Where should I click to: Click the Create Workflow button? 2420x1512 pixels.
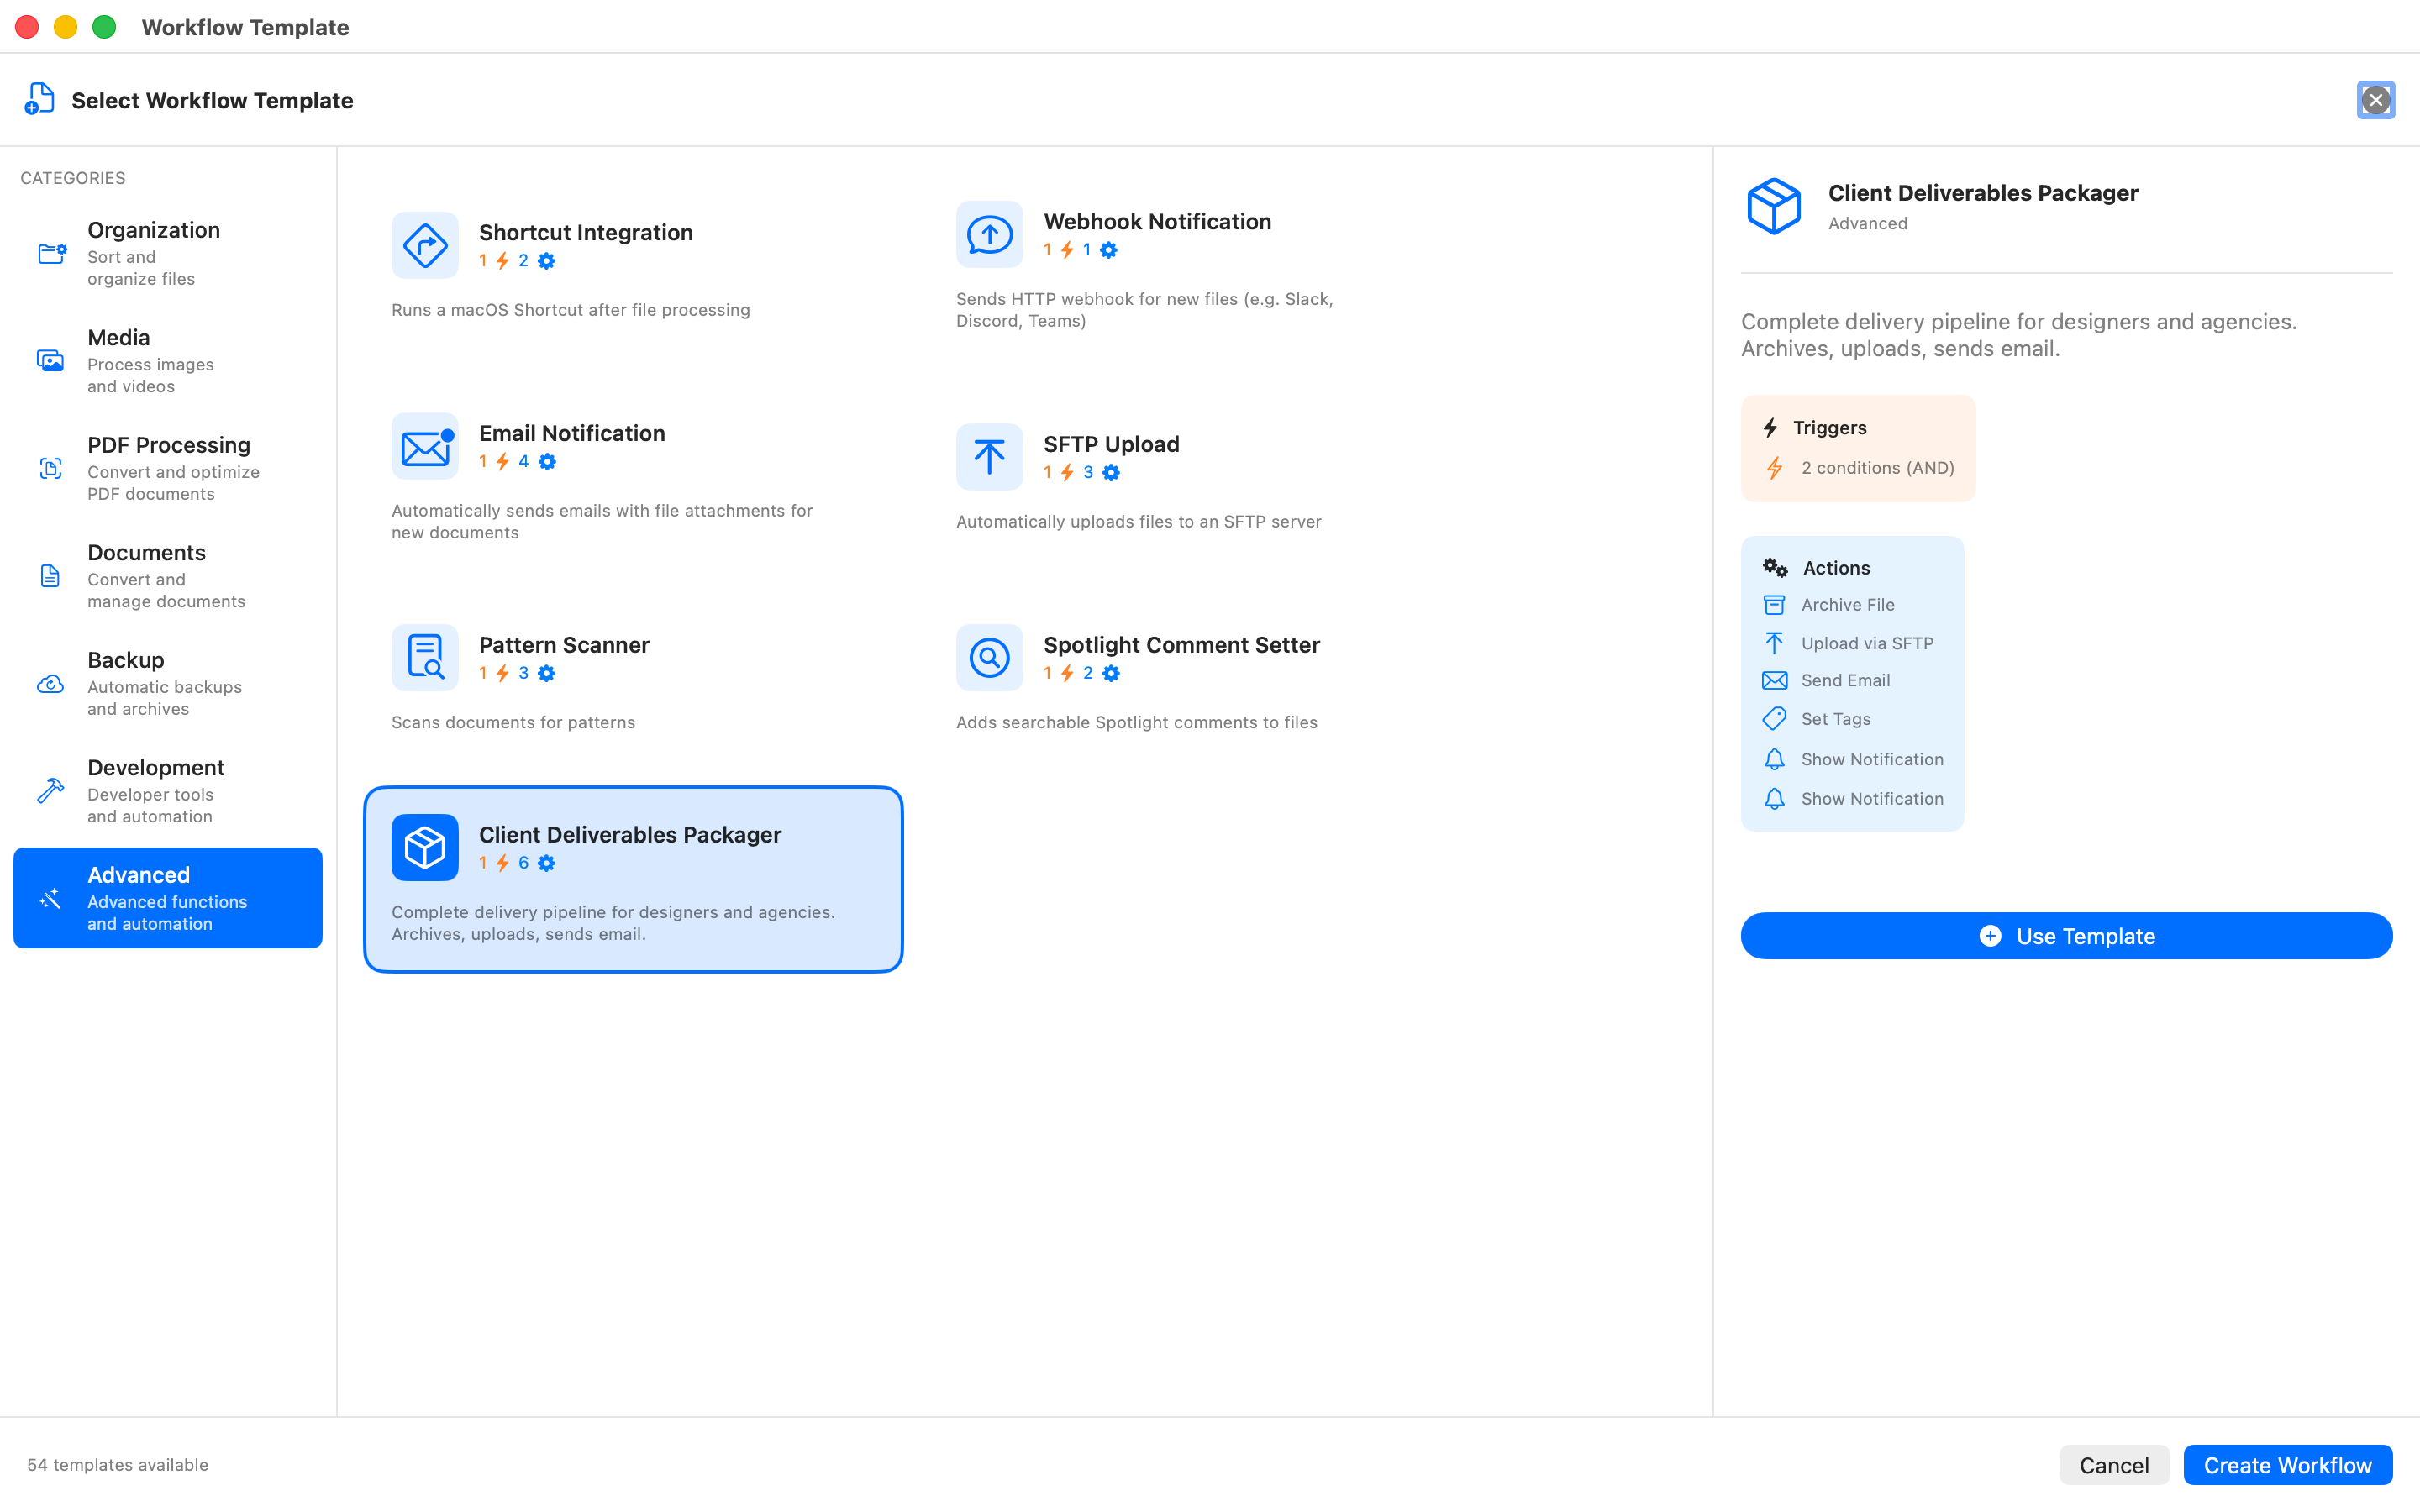click(x=2288, y=1465)
